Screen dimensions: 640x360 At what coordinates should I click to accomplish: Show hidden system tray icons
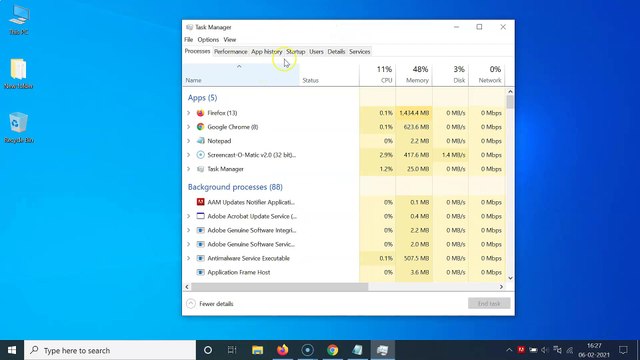pos(509,350)
